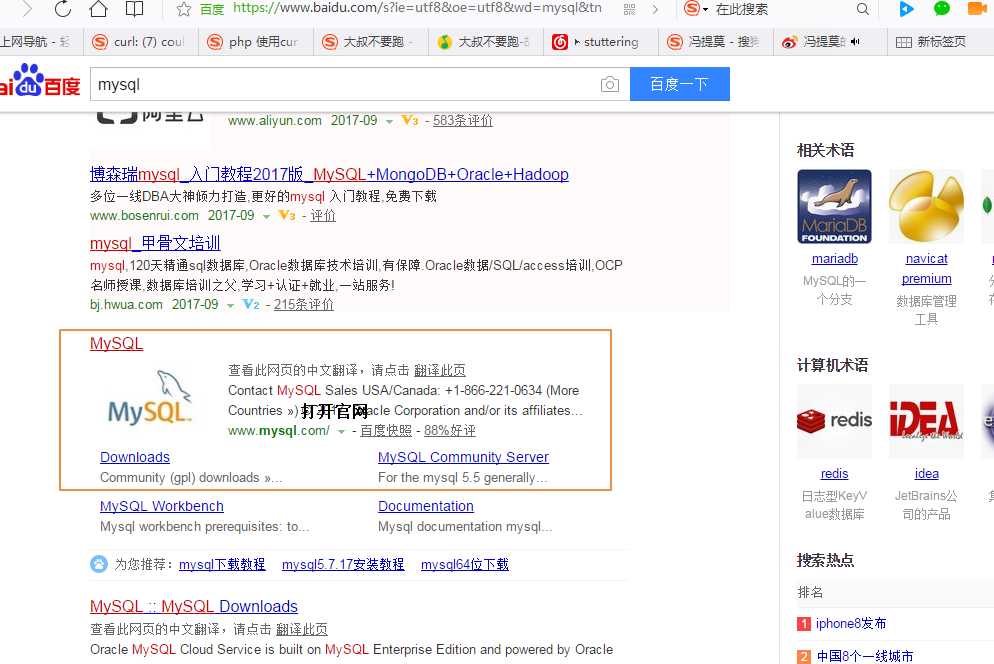The height and width of the screenshot is (664, 994).
Task: Open the browser home page icon
Action: (x=100, y=10)
